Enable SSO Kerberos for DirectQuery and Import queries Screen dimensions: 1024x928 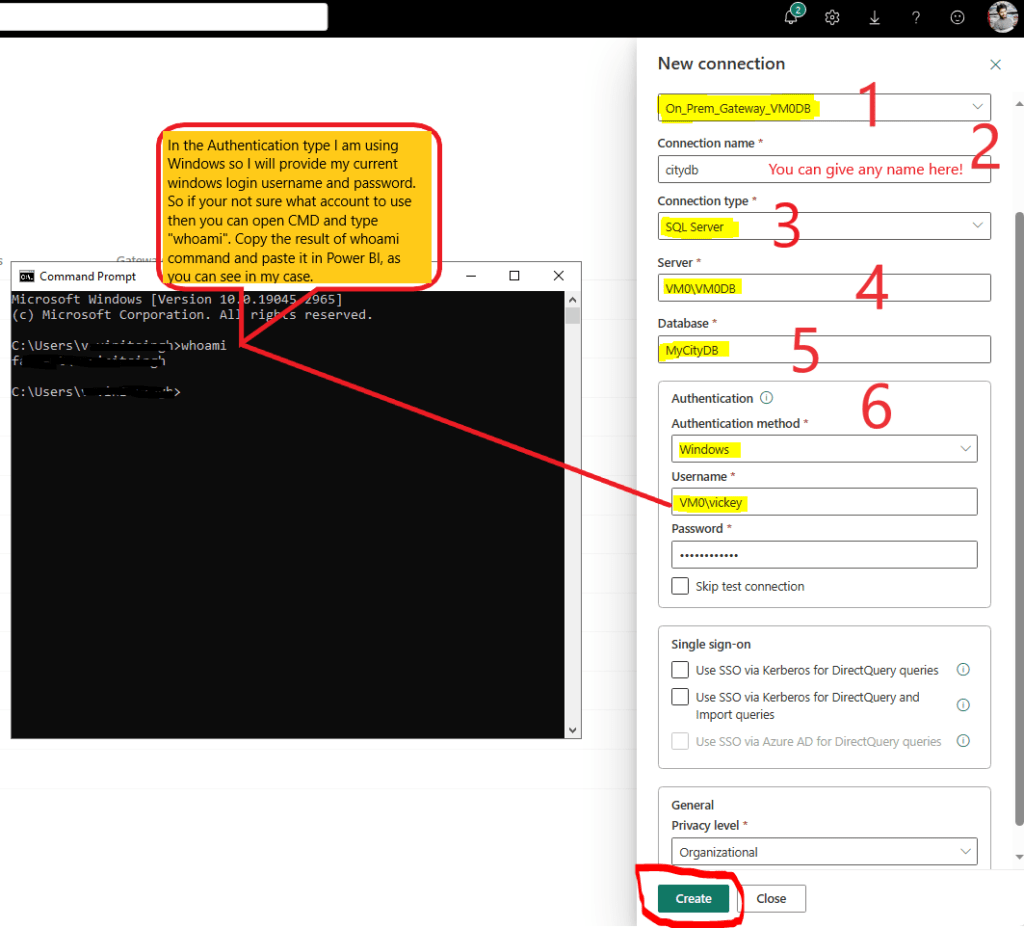(680, 697)
